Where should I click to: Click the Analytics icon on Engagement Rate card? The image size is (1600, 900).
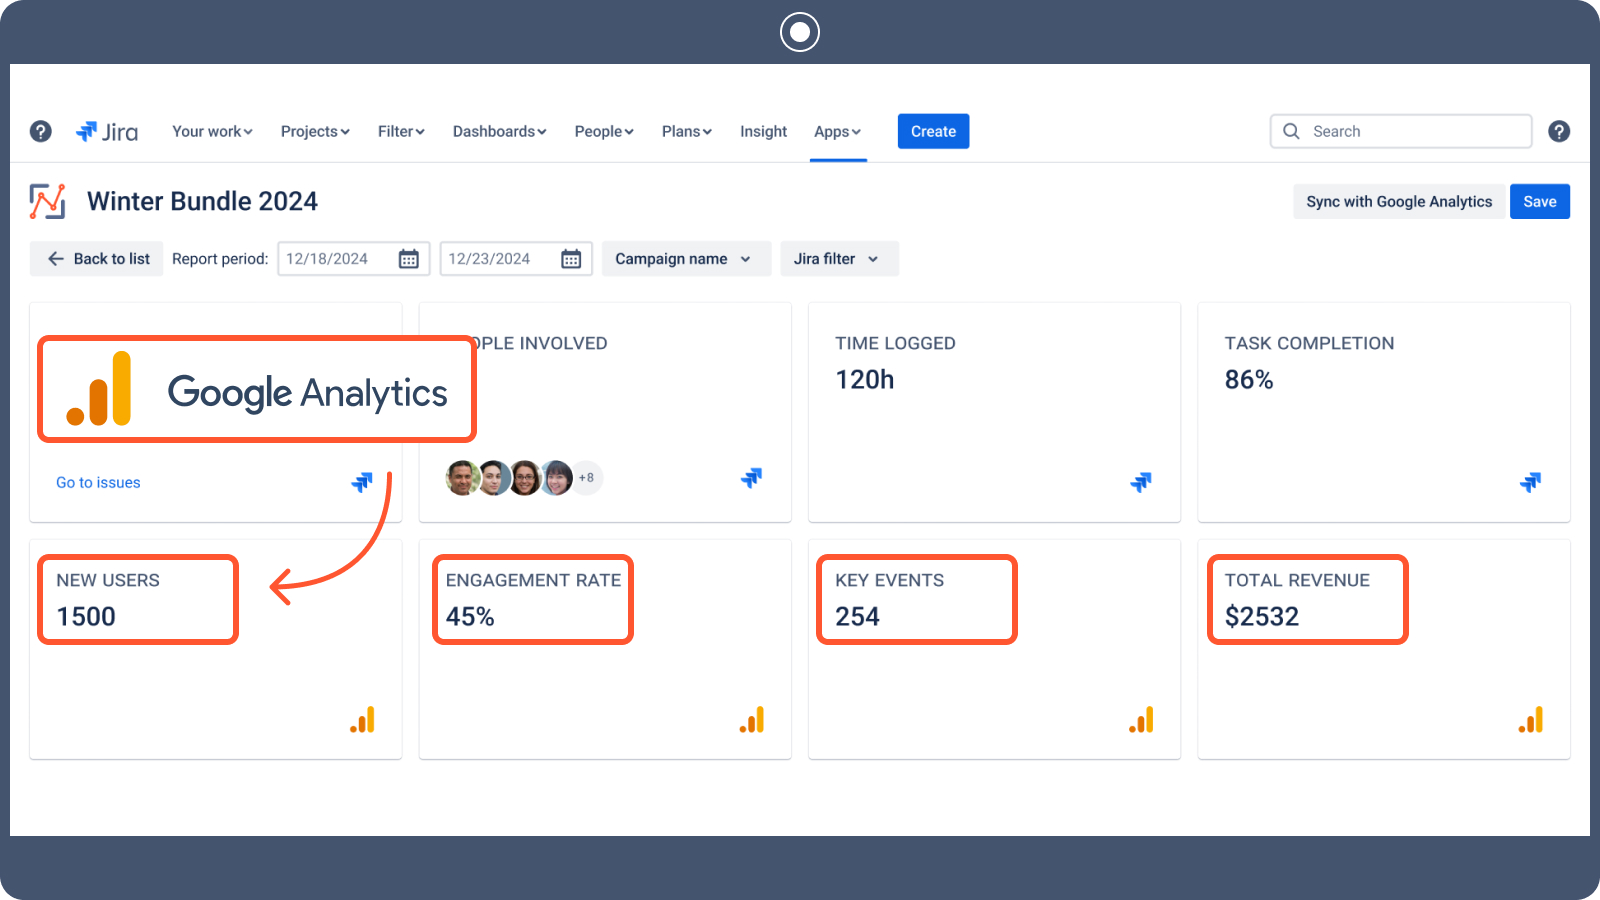point(751,720)
